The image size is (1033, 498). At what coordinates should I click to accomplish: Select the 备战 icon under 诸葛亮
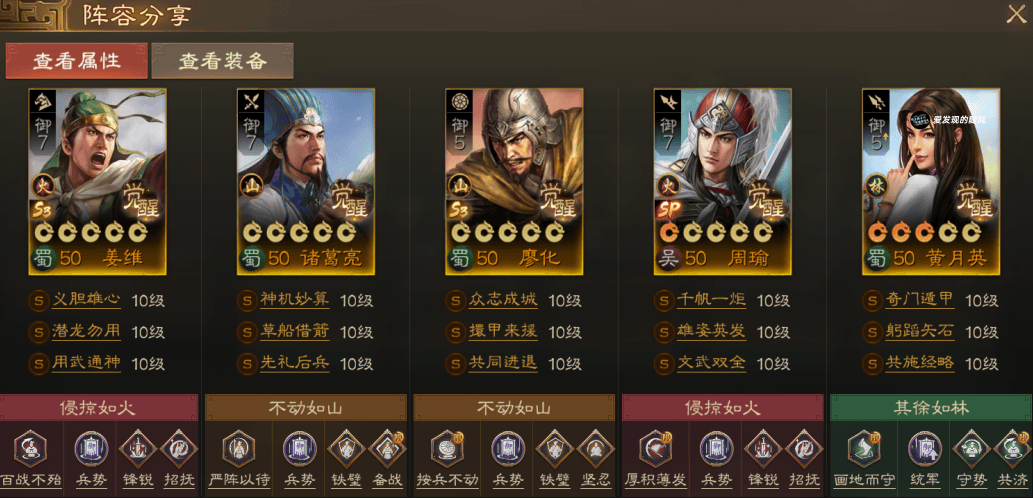pyautogui.click(x=387, y=449)
